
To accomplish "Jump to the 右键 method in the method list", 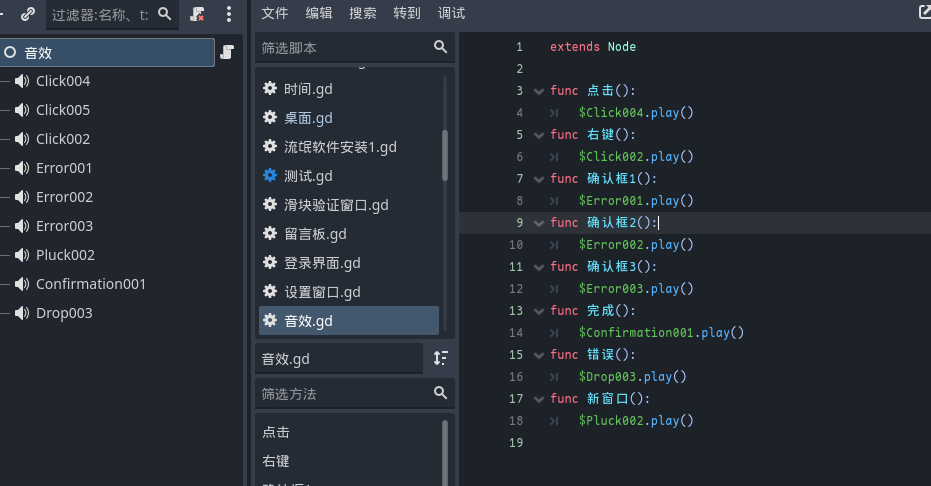I will tap(276, 461).
